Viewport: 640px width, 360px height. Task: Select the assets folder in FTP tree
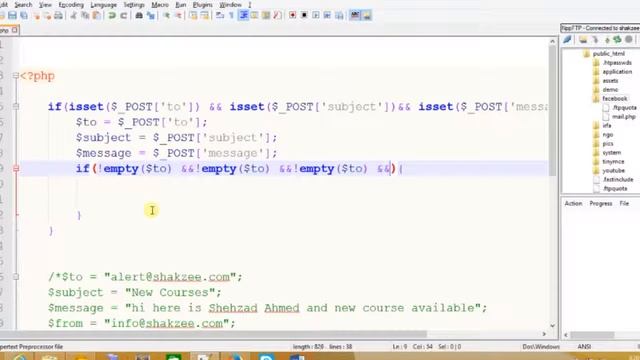tap(610, 81)
